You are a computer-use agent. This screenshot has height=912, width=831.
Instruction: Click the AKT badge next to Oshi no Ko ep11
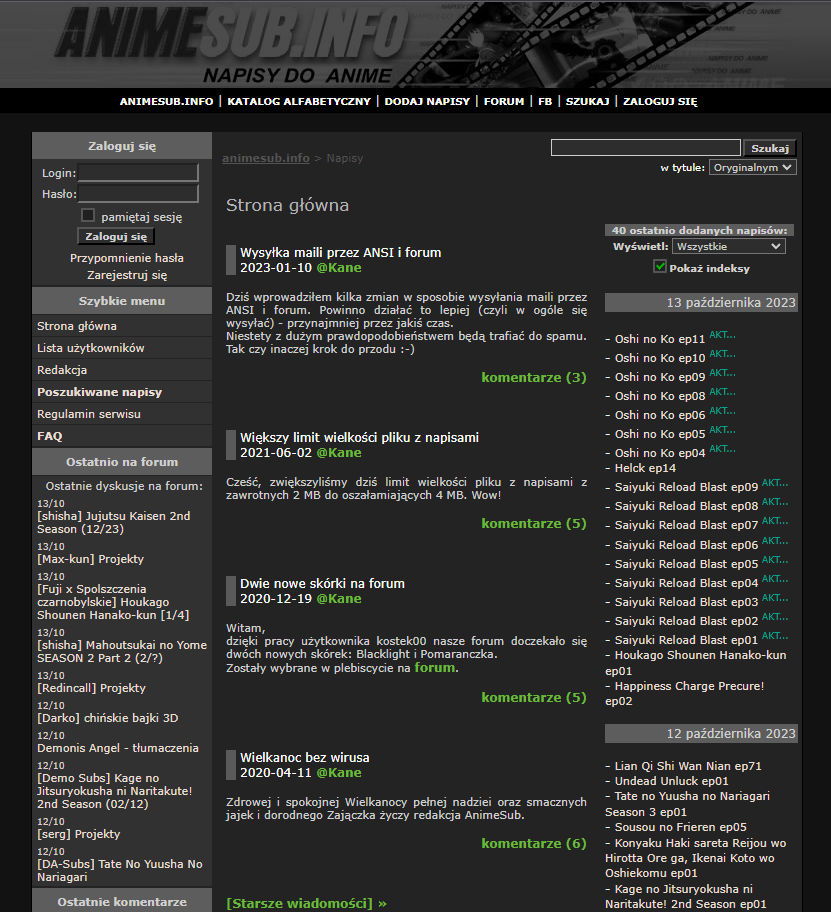point(722,337)
